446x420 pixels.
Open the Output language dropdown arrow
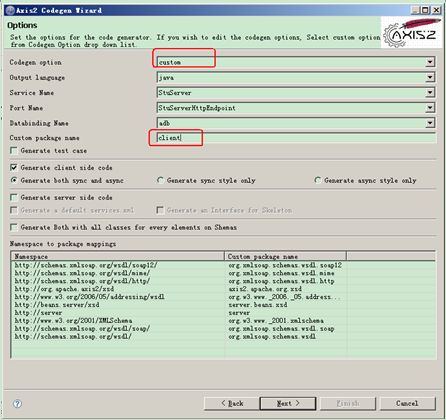[430, 77]
